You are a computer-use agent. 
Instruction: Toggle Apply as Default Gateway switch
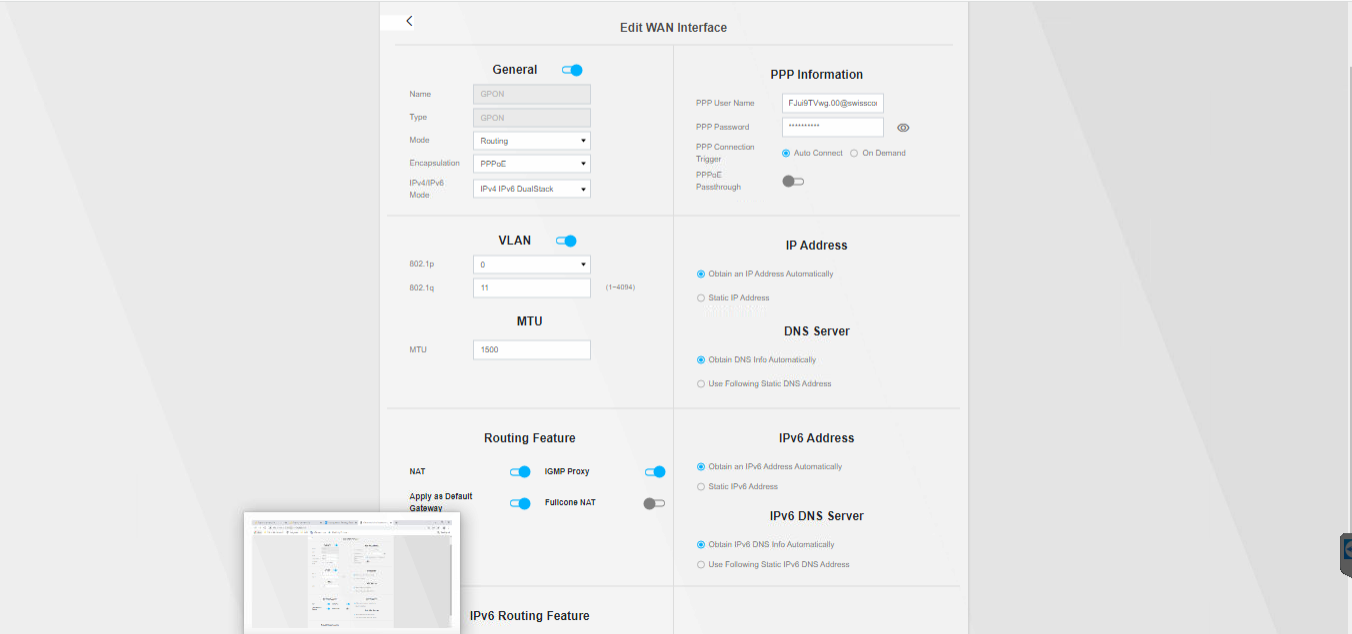520,503
